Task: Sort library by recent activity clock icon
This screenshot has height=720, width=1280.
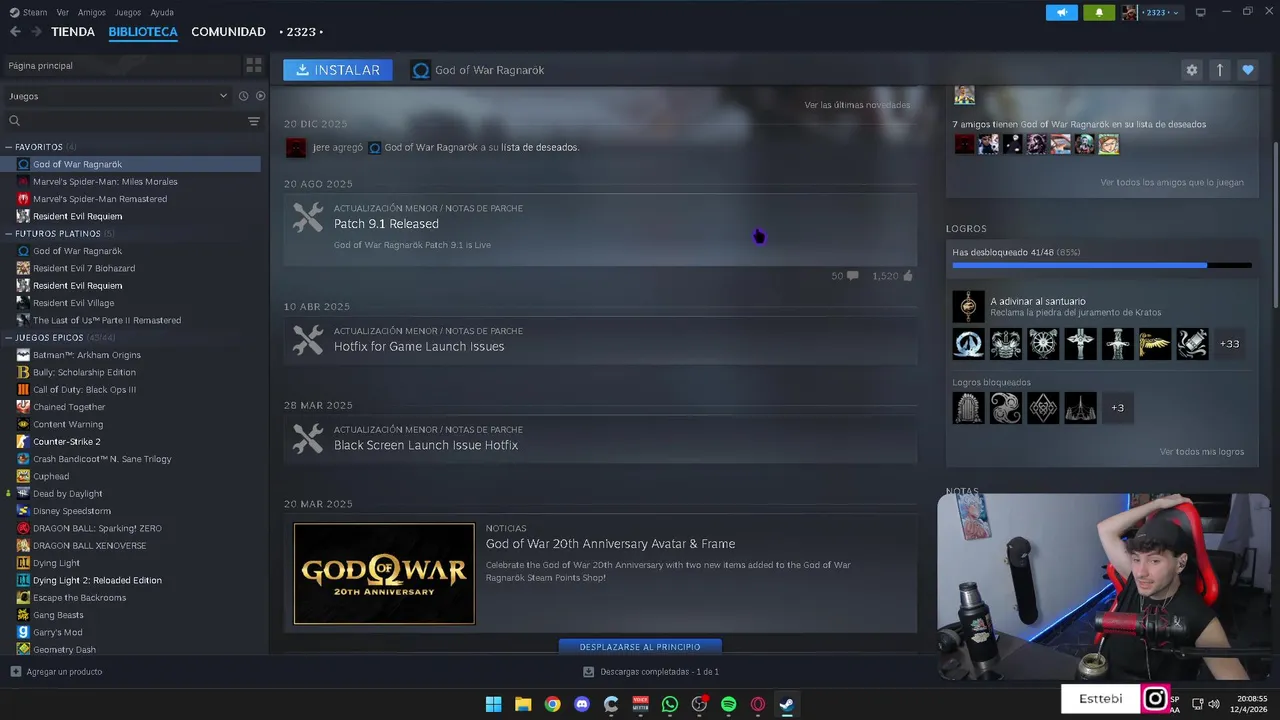Action: pos(243,96)
